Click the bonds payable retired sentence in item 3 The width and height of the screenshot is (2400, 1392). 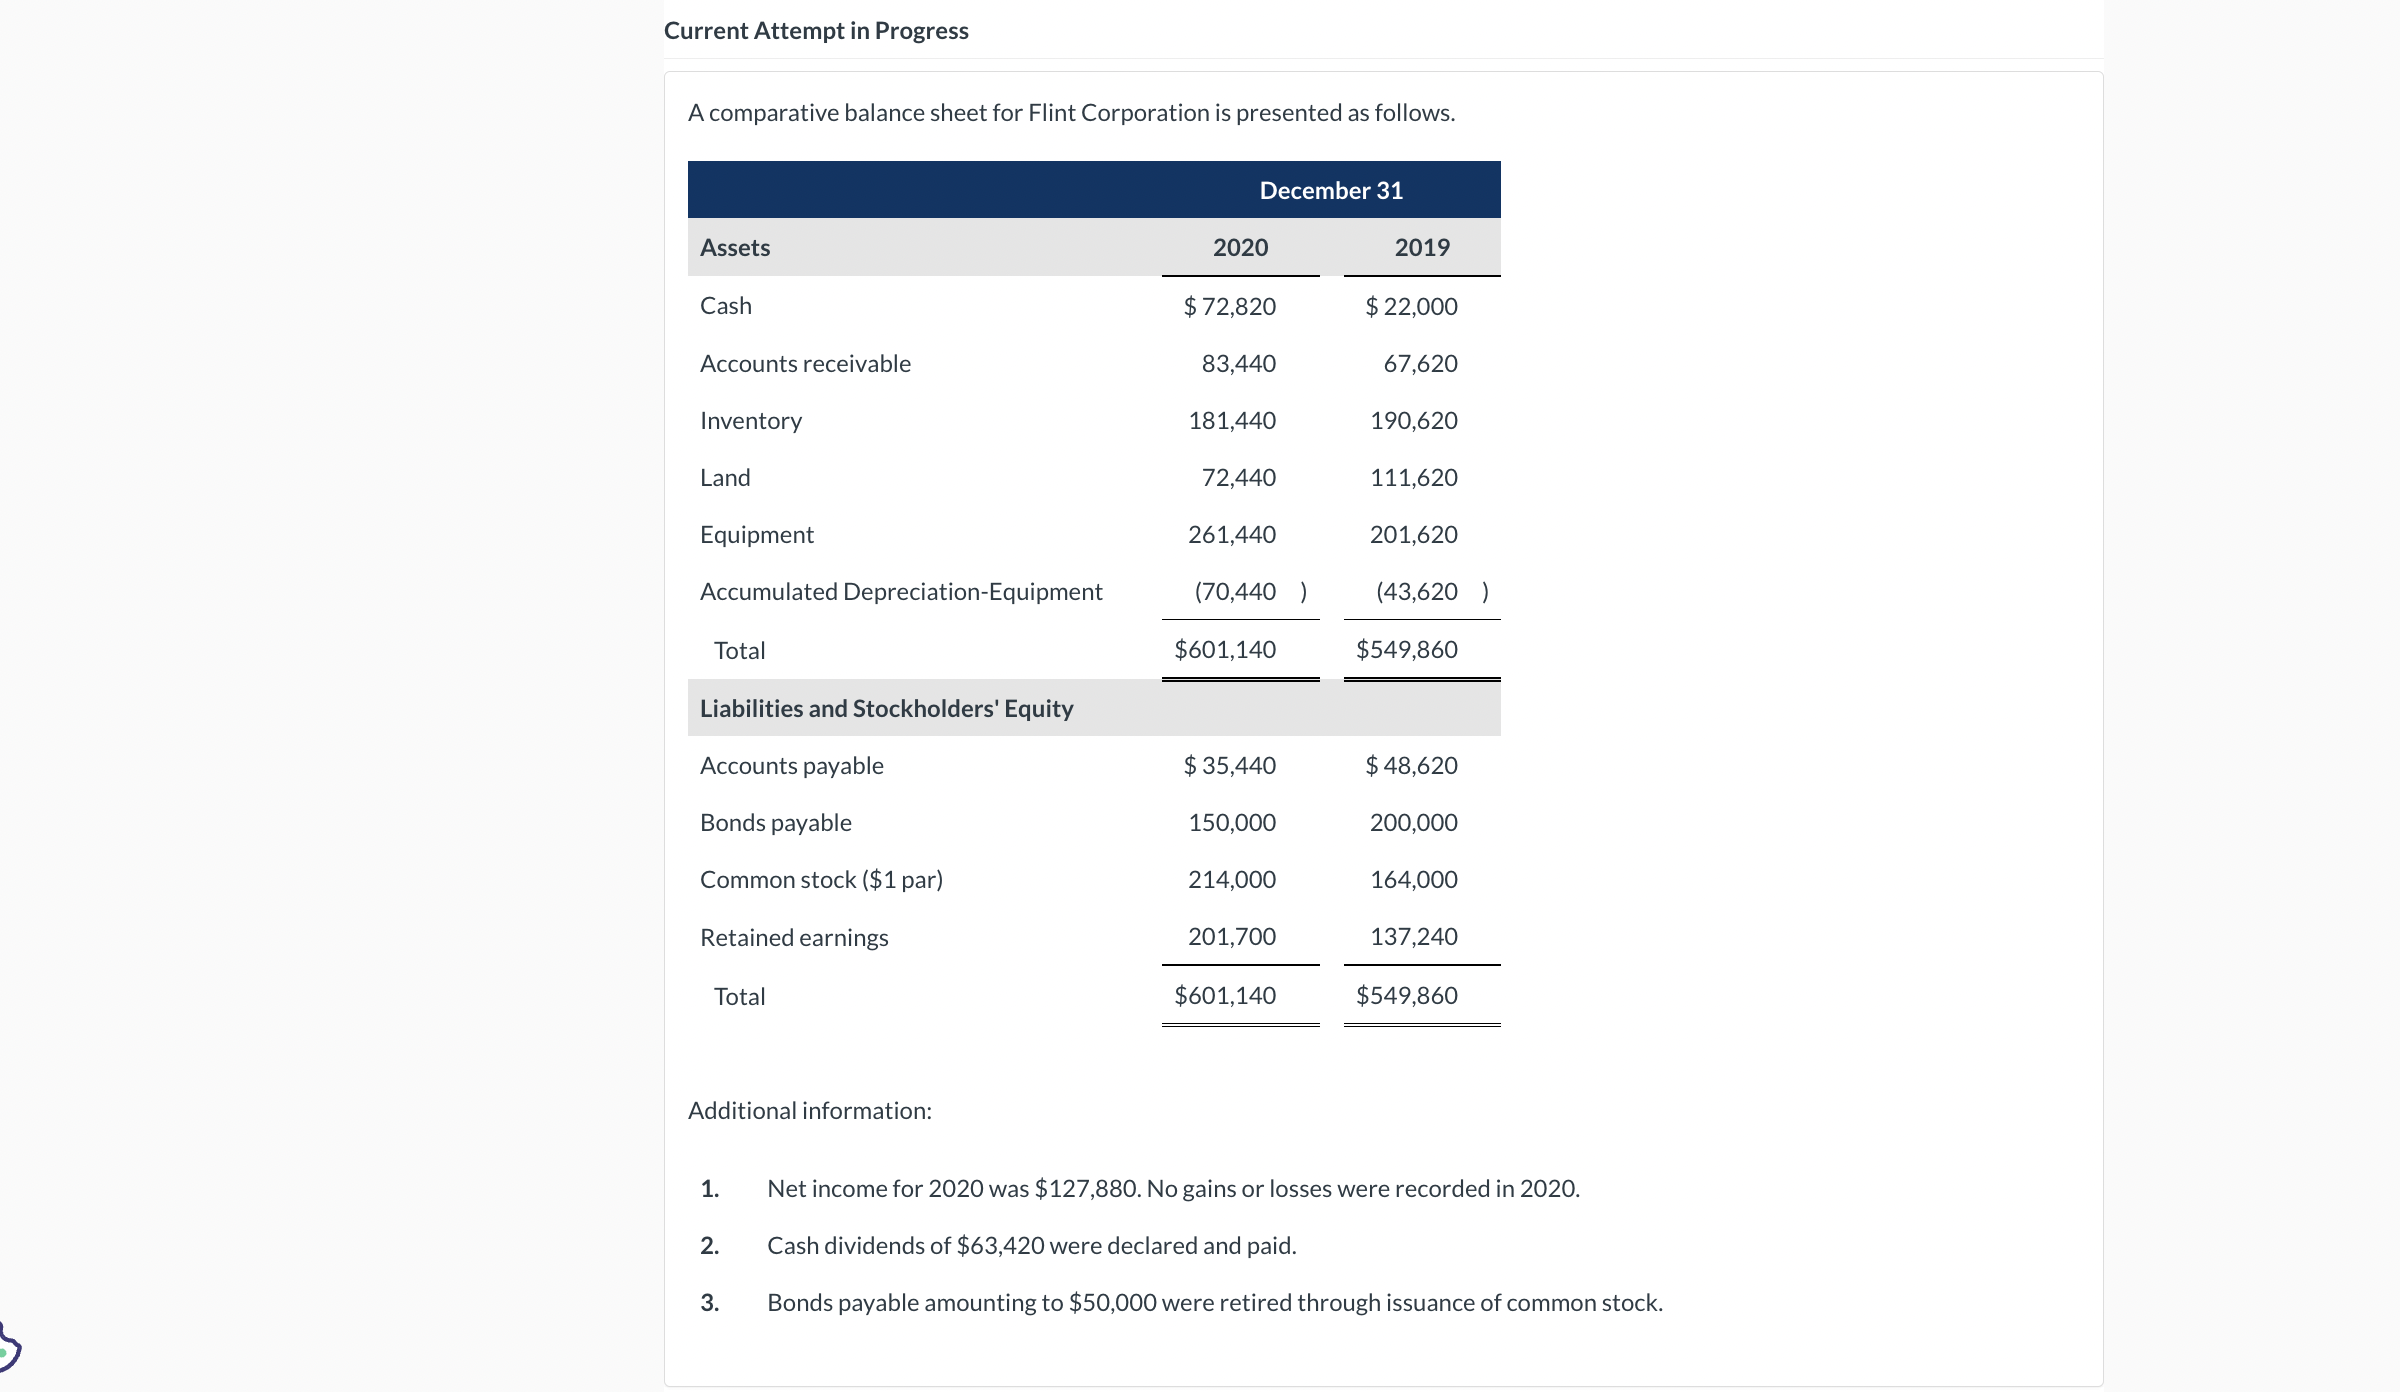click(1214, 1302)
